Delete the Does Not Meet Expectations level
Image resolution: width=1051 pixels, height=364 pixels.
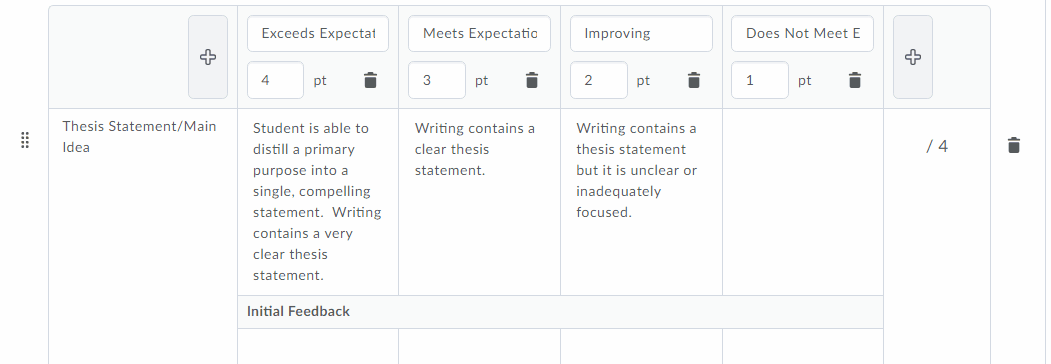855,80
